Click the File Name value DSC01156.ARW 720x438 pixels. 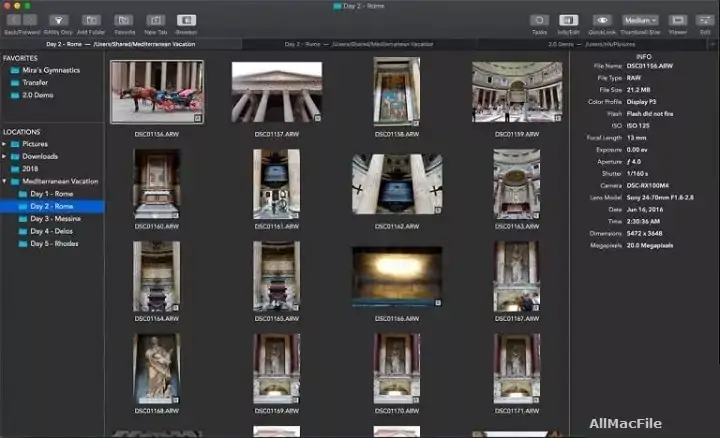click(650, 66)
